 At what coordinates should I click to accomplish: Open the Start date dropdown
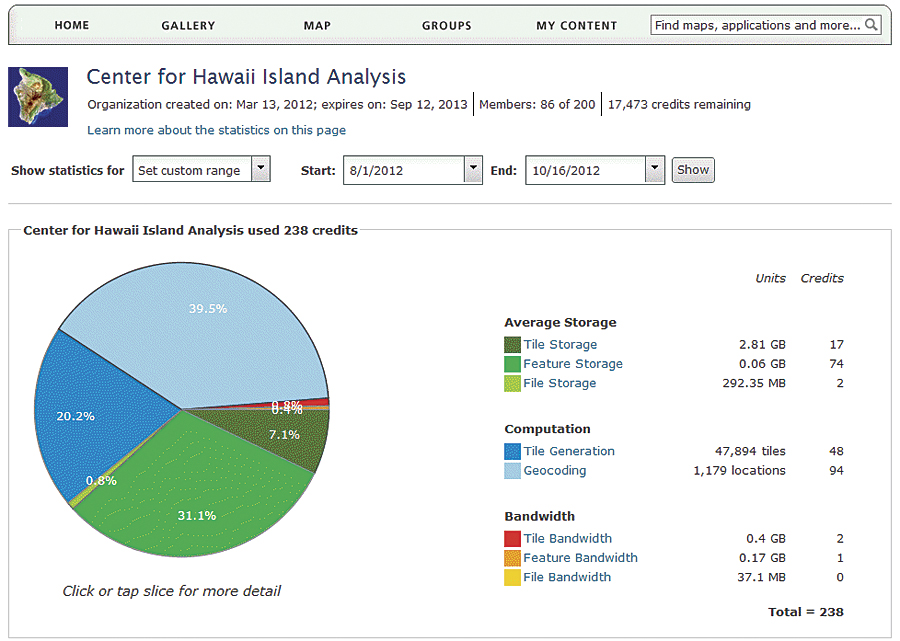point(473,170)
